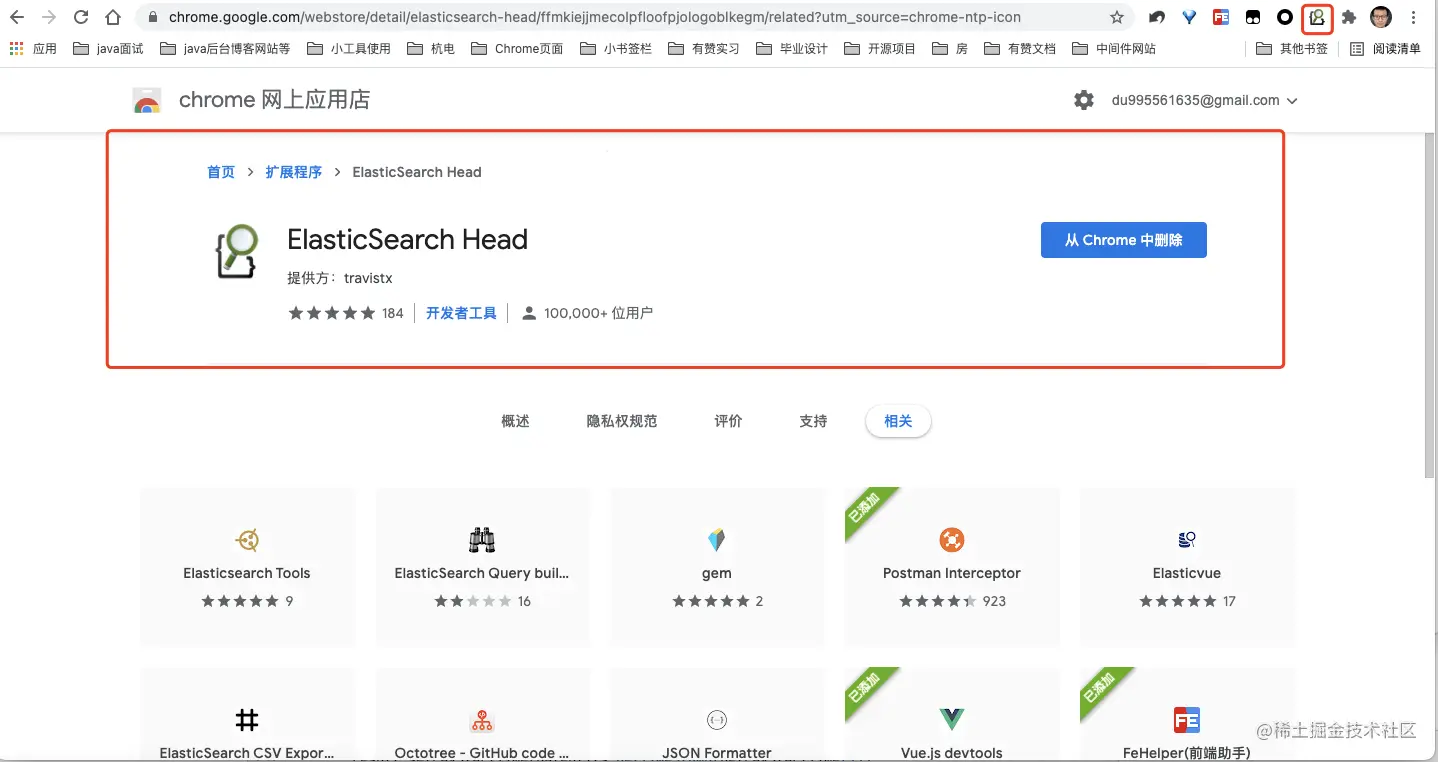Image resolution: width=1438 pixels, height=762 pixels.
Task: Open the 其他书签 folder
Action: (x=1292, y=48)
